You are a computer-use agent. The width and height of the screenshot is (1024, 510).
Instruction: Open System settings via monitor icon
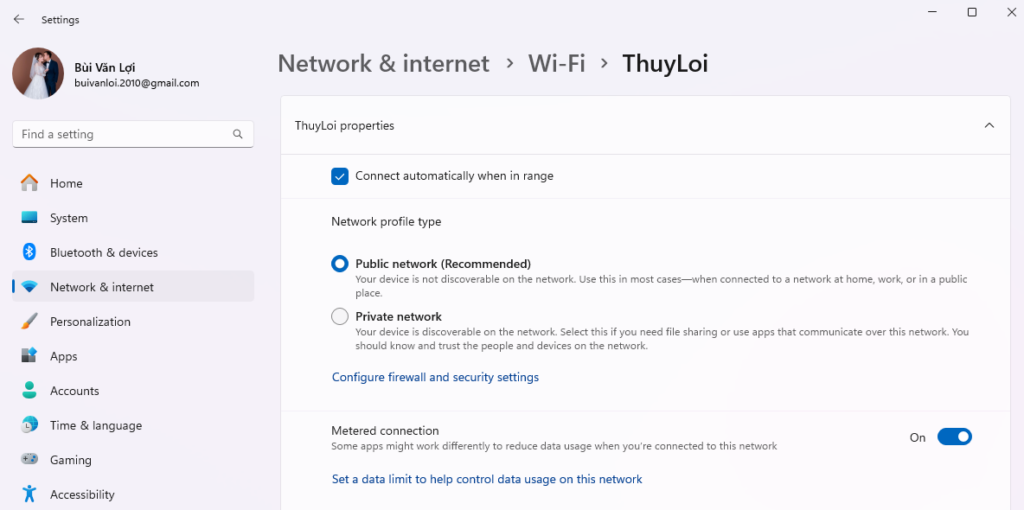pos(30,218)
